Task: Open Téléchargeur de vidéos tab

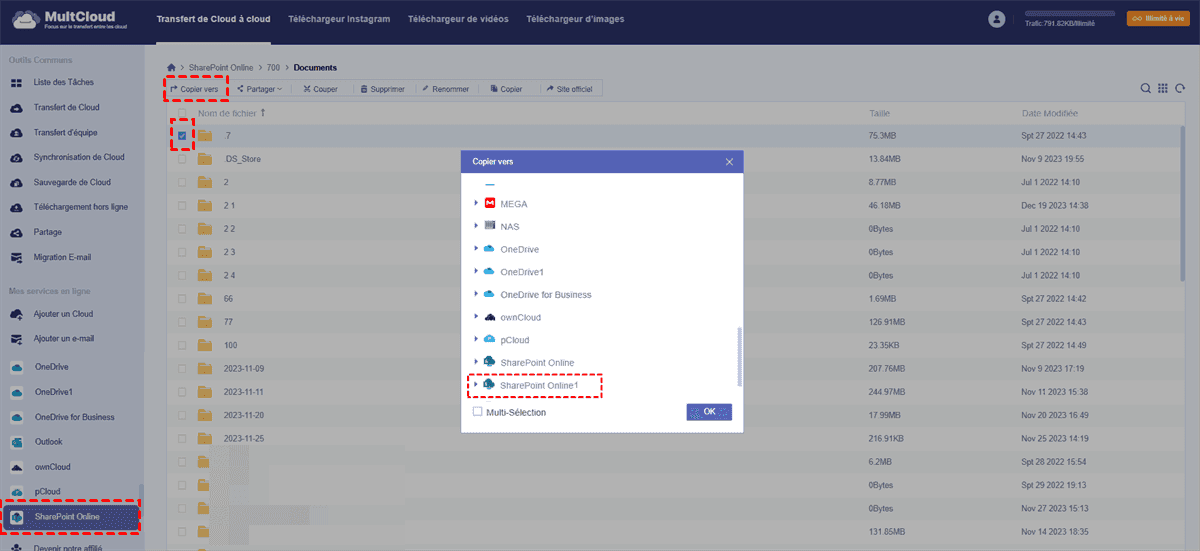Action: [x=458, y=19]
